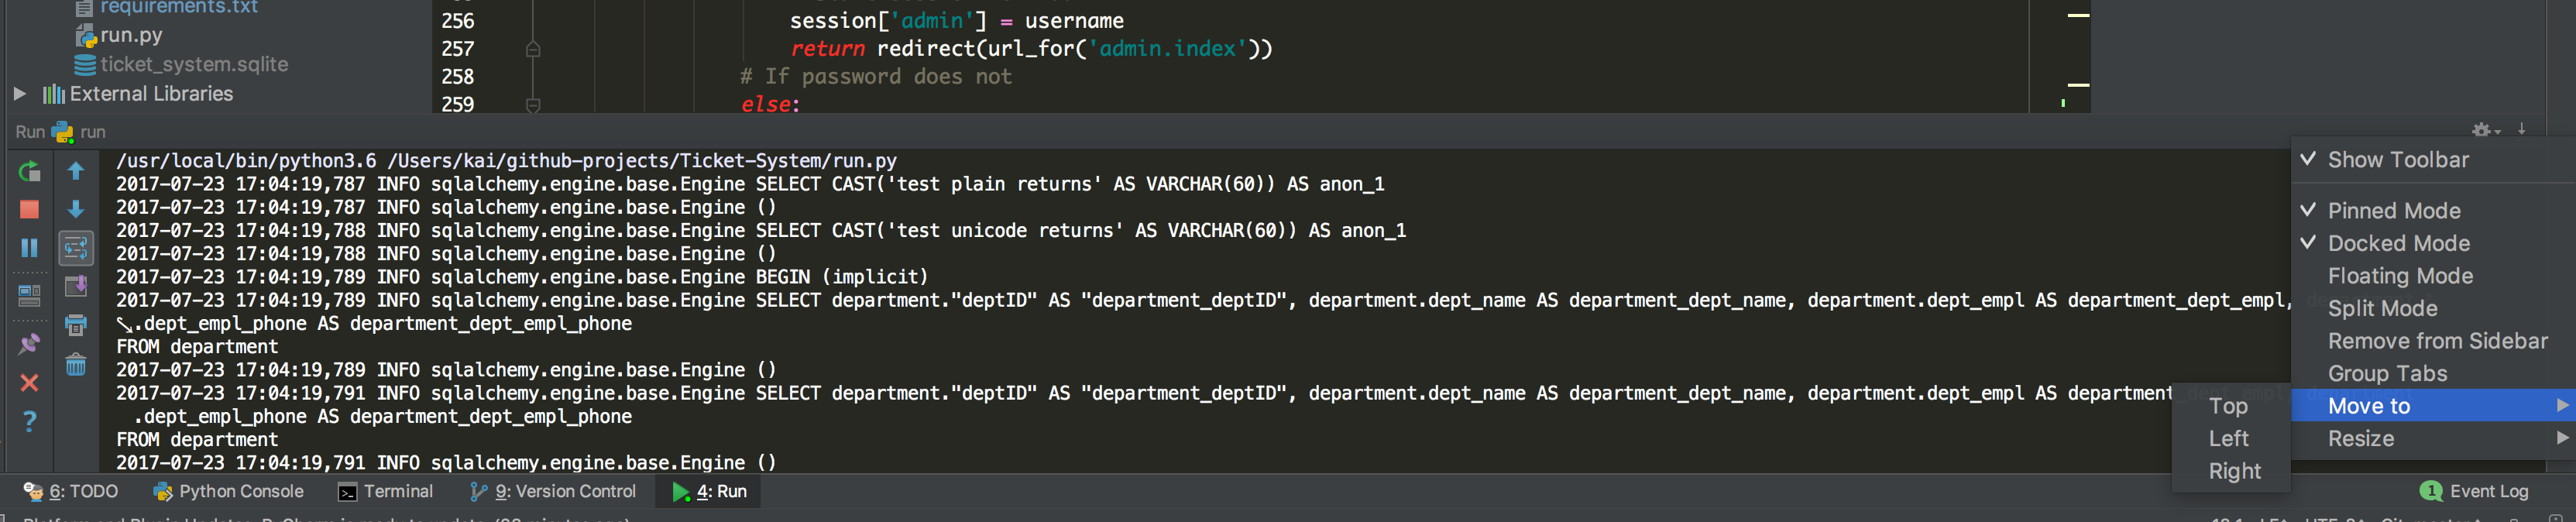Click the pin tab icon

pyautogui.click(x=29, y=344)
